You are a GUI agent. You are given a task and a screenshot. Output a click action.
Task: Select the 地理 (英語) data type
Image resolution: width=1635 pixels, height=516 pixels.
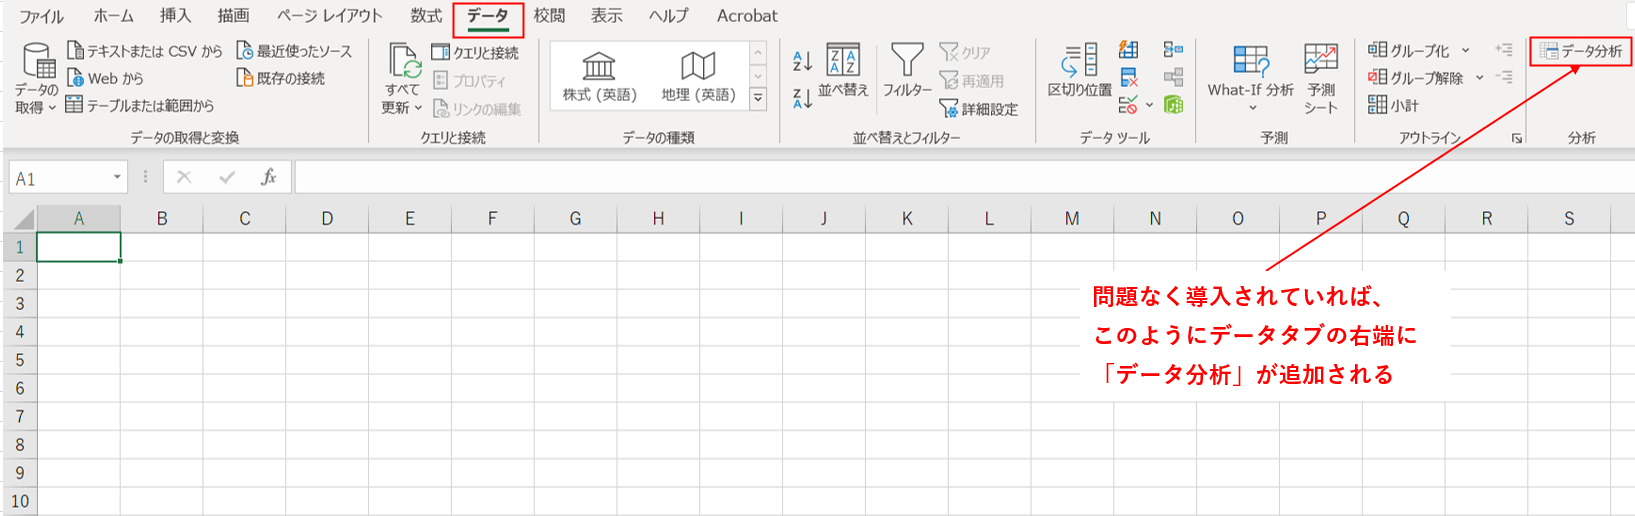(x=698, y=77)
